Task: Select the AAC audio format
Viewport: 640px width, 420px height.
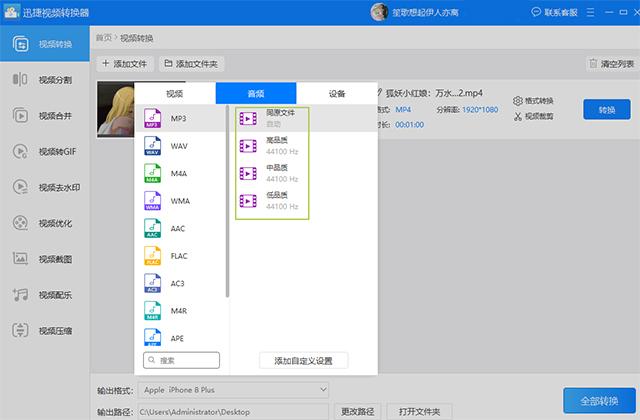Action: point(180,228)
